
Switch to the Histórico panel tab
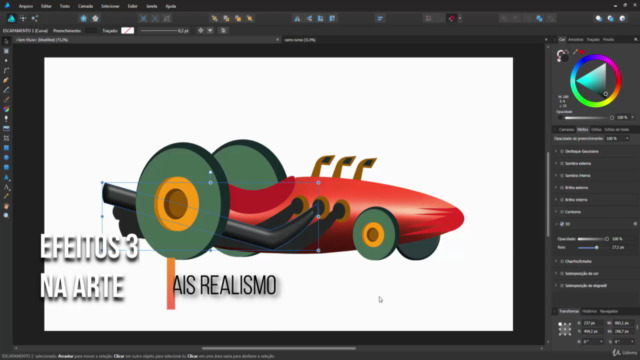coord(589,311)
